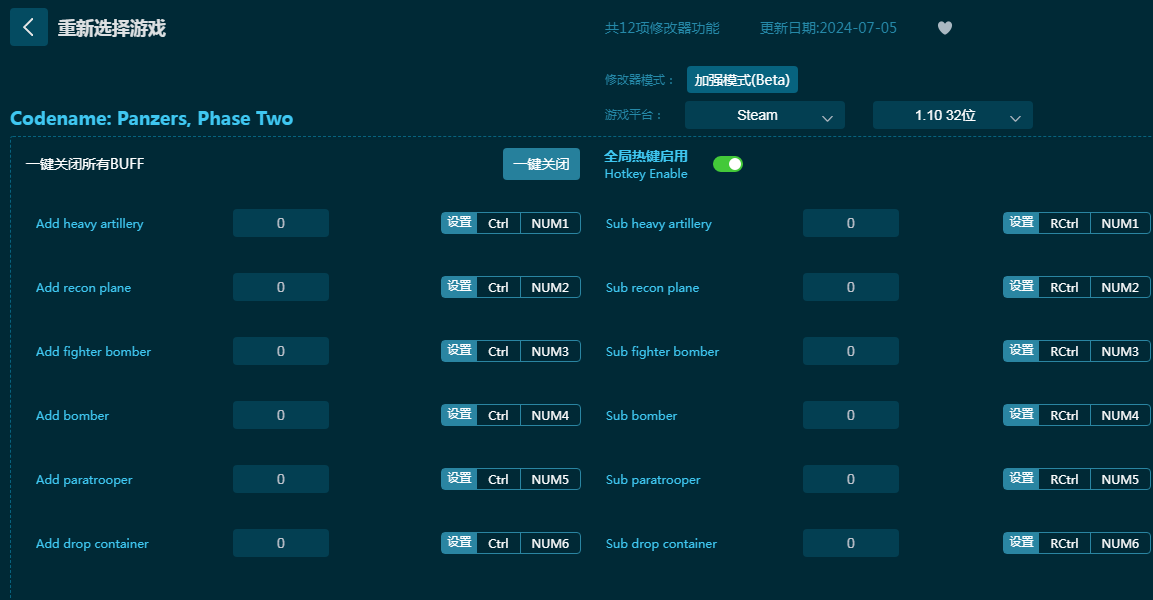The image size is (1153, 600).
Task: Click the Add recon plane label
Action: point(84,288)
